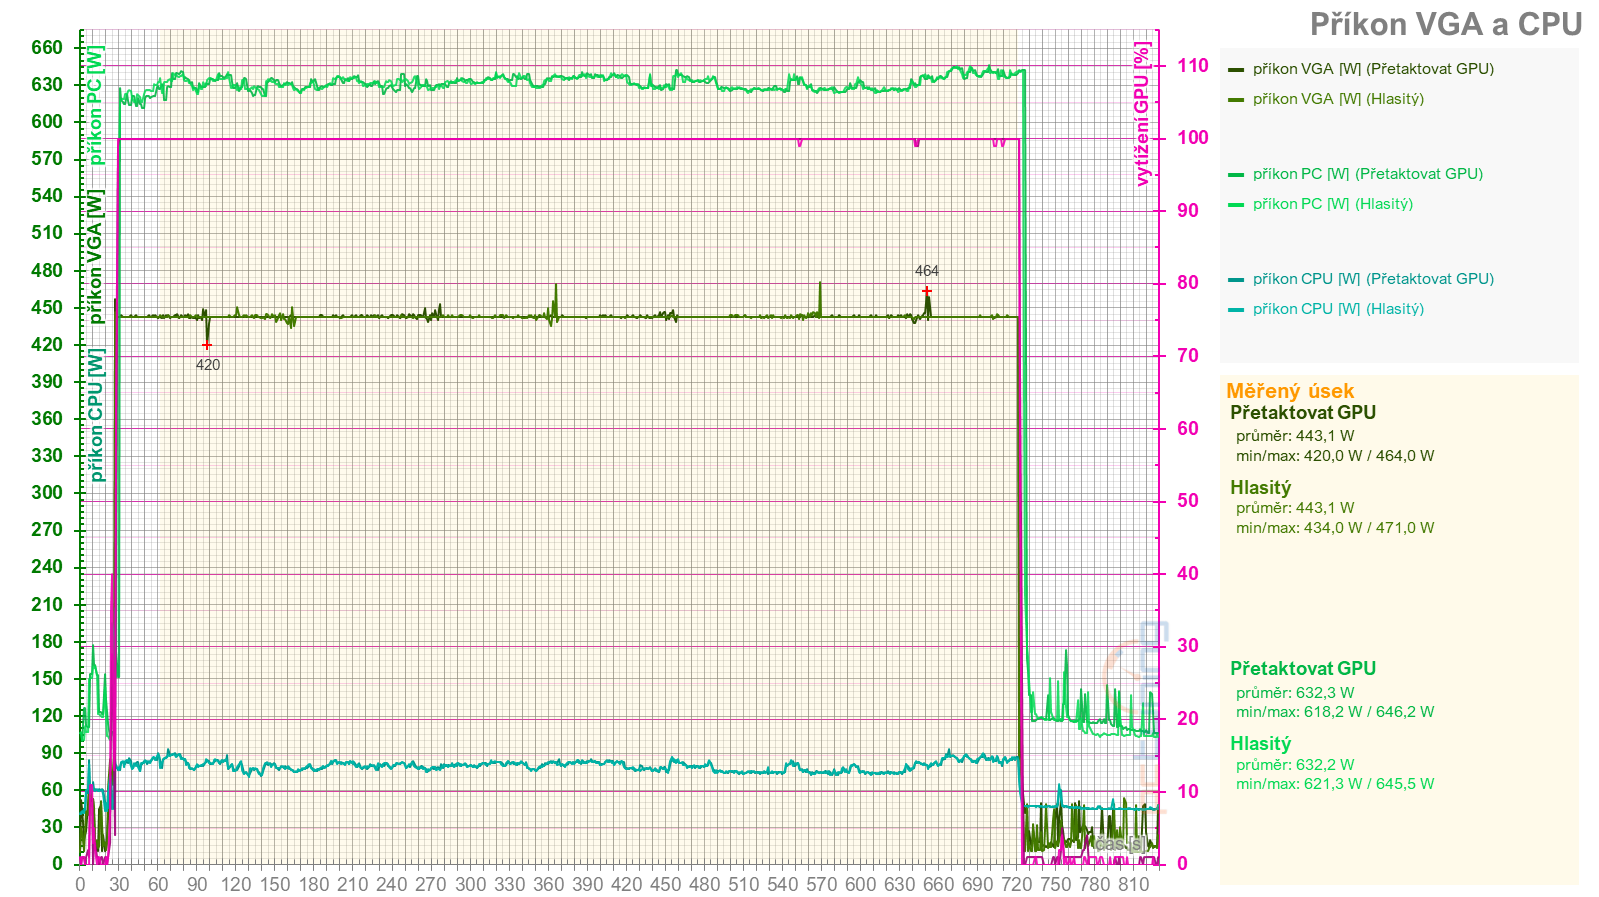Click the 'čas [s]' time axis label
The width and height of the screenshot is (1599, 897).
click(1120, 845)
